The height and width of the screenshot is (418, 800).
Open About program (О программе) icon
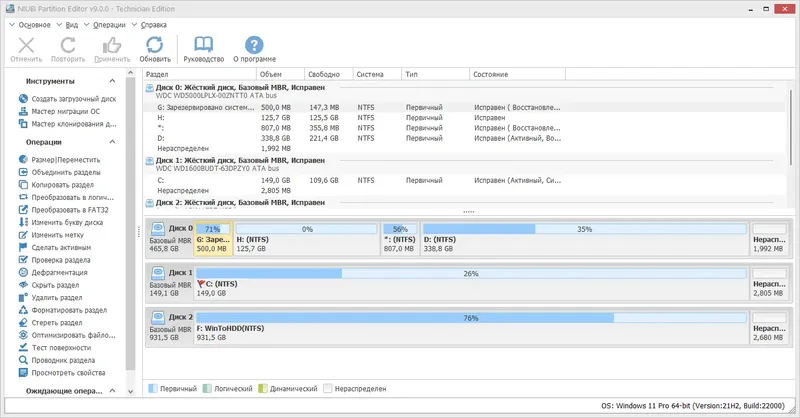254,45
